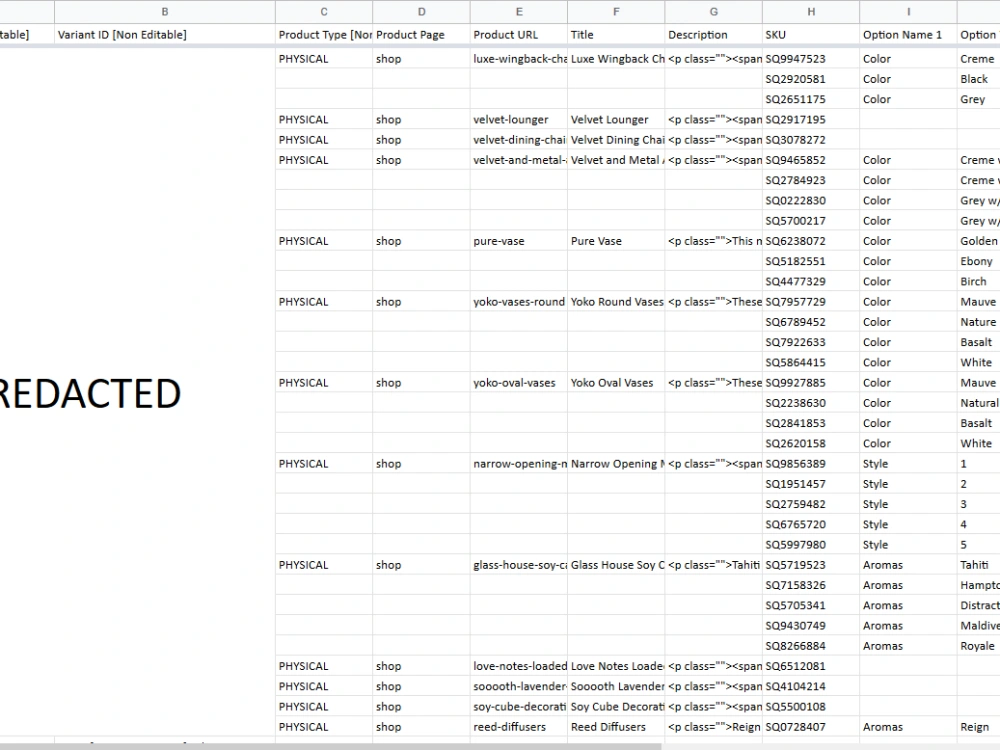Select column F header
Image resolution: width=1000 pixels, height=750 pixels.
(x=616, y=12)
